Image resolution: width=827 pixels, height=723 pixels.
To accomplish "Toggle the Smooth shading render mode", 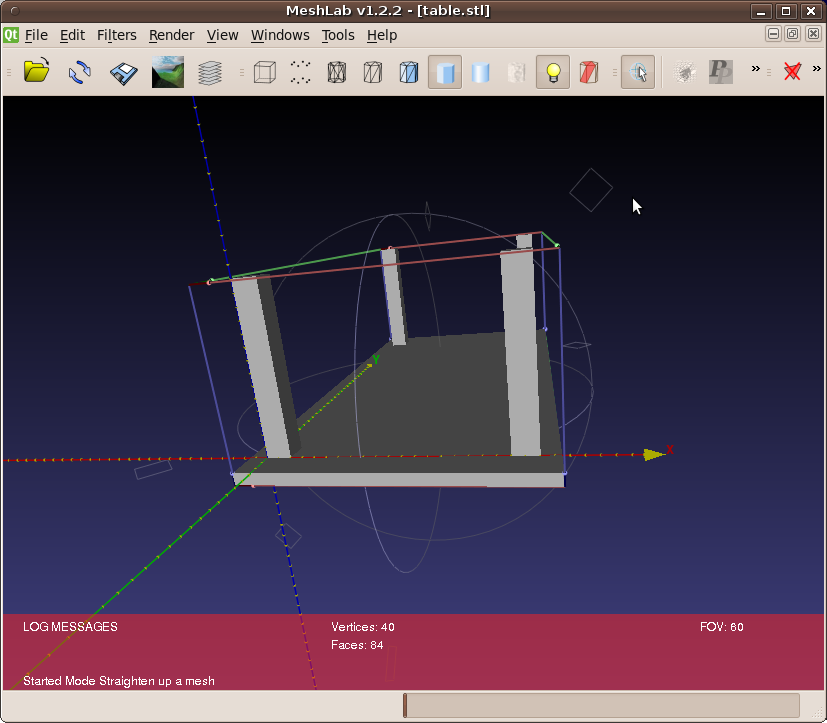I will [481, 72].
